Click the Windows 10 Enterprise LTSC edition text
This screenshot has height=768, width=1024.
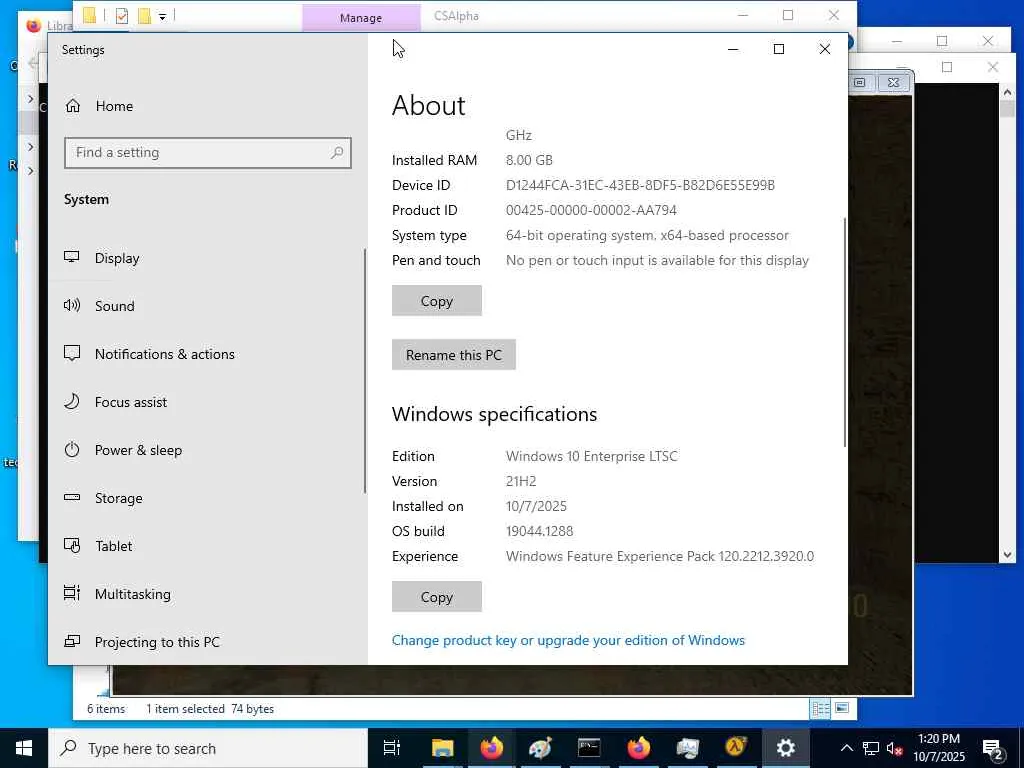[x=592, y=456]
